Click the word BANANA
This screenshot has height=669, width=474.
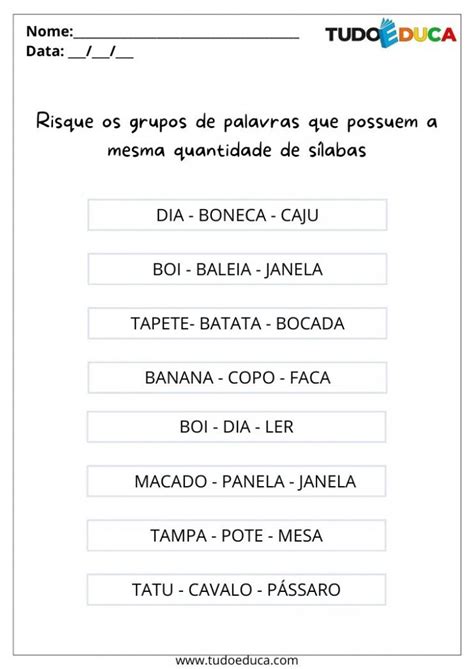(179, 378)
